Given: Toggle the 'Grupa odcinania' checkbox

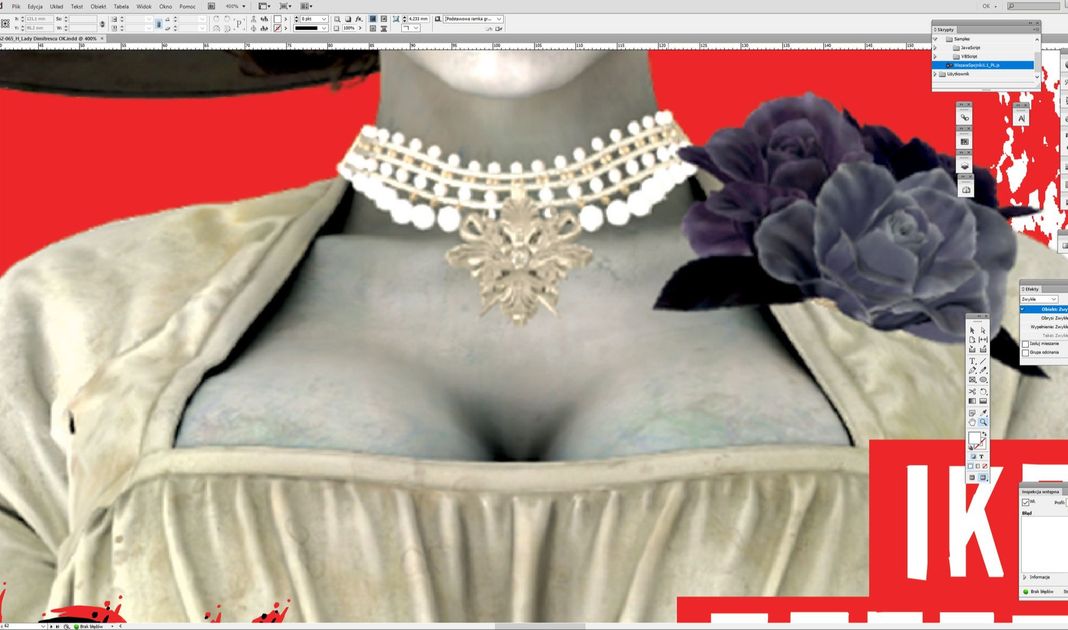Looking at the screenshot, I should [1025, 353].
